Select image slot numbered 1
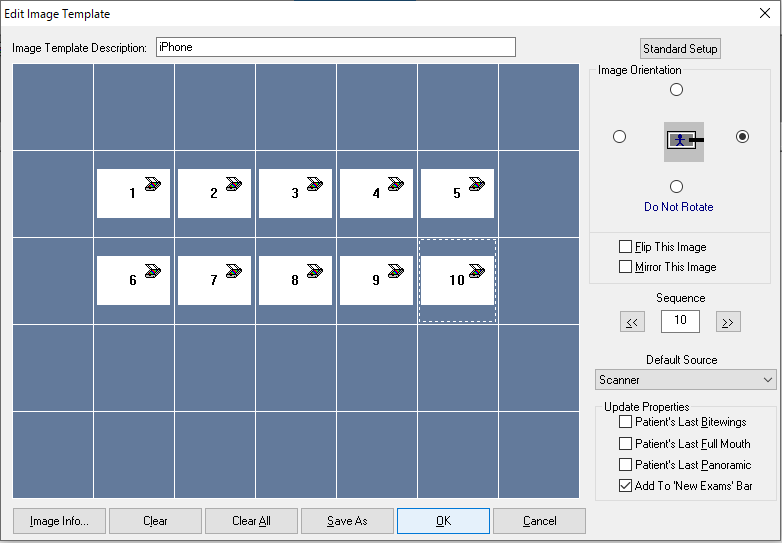Screen dimensions: 782x543 click(133, 193)
